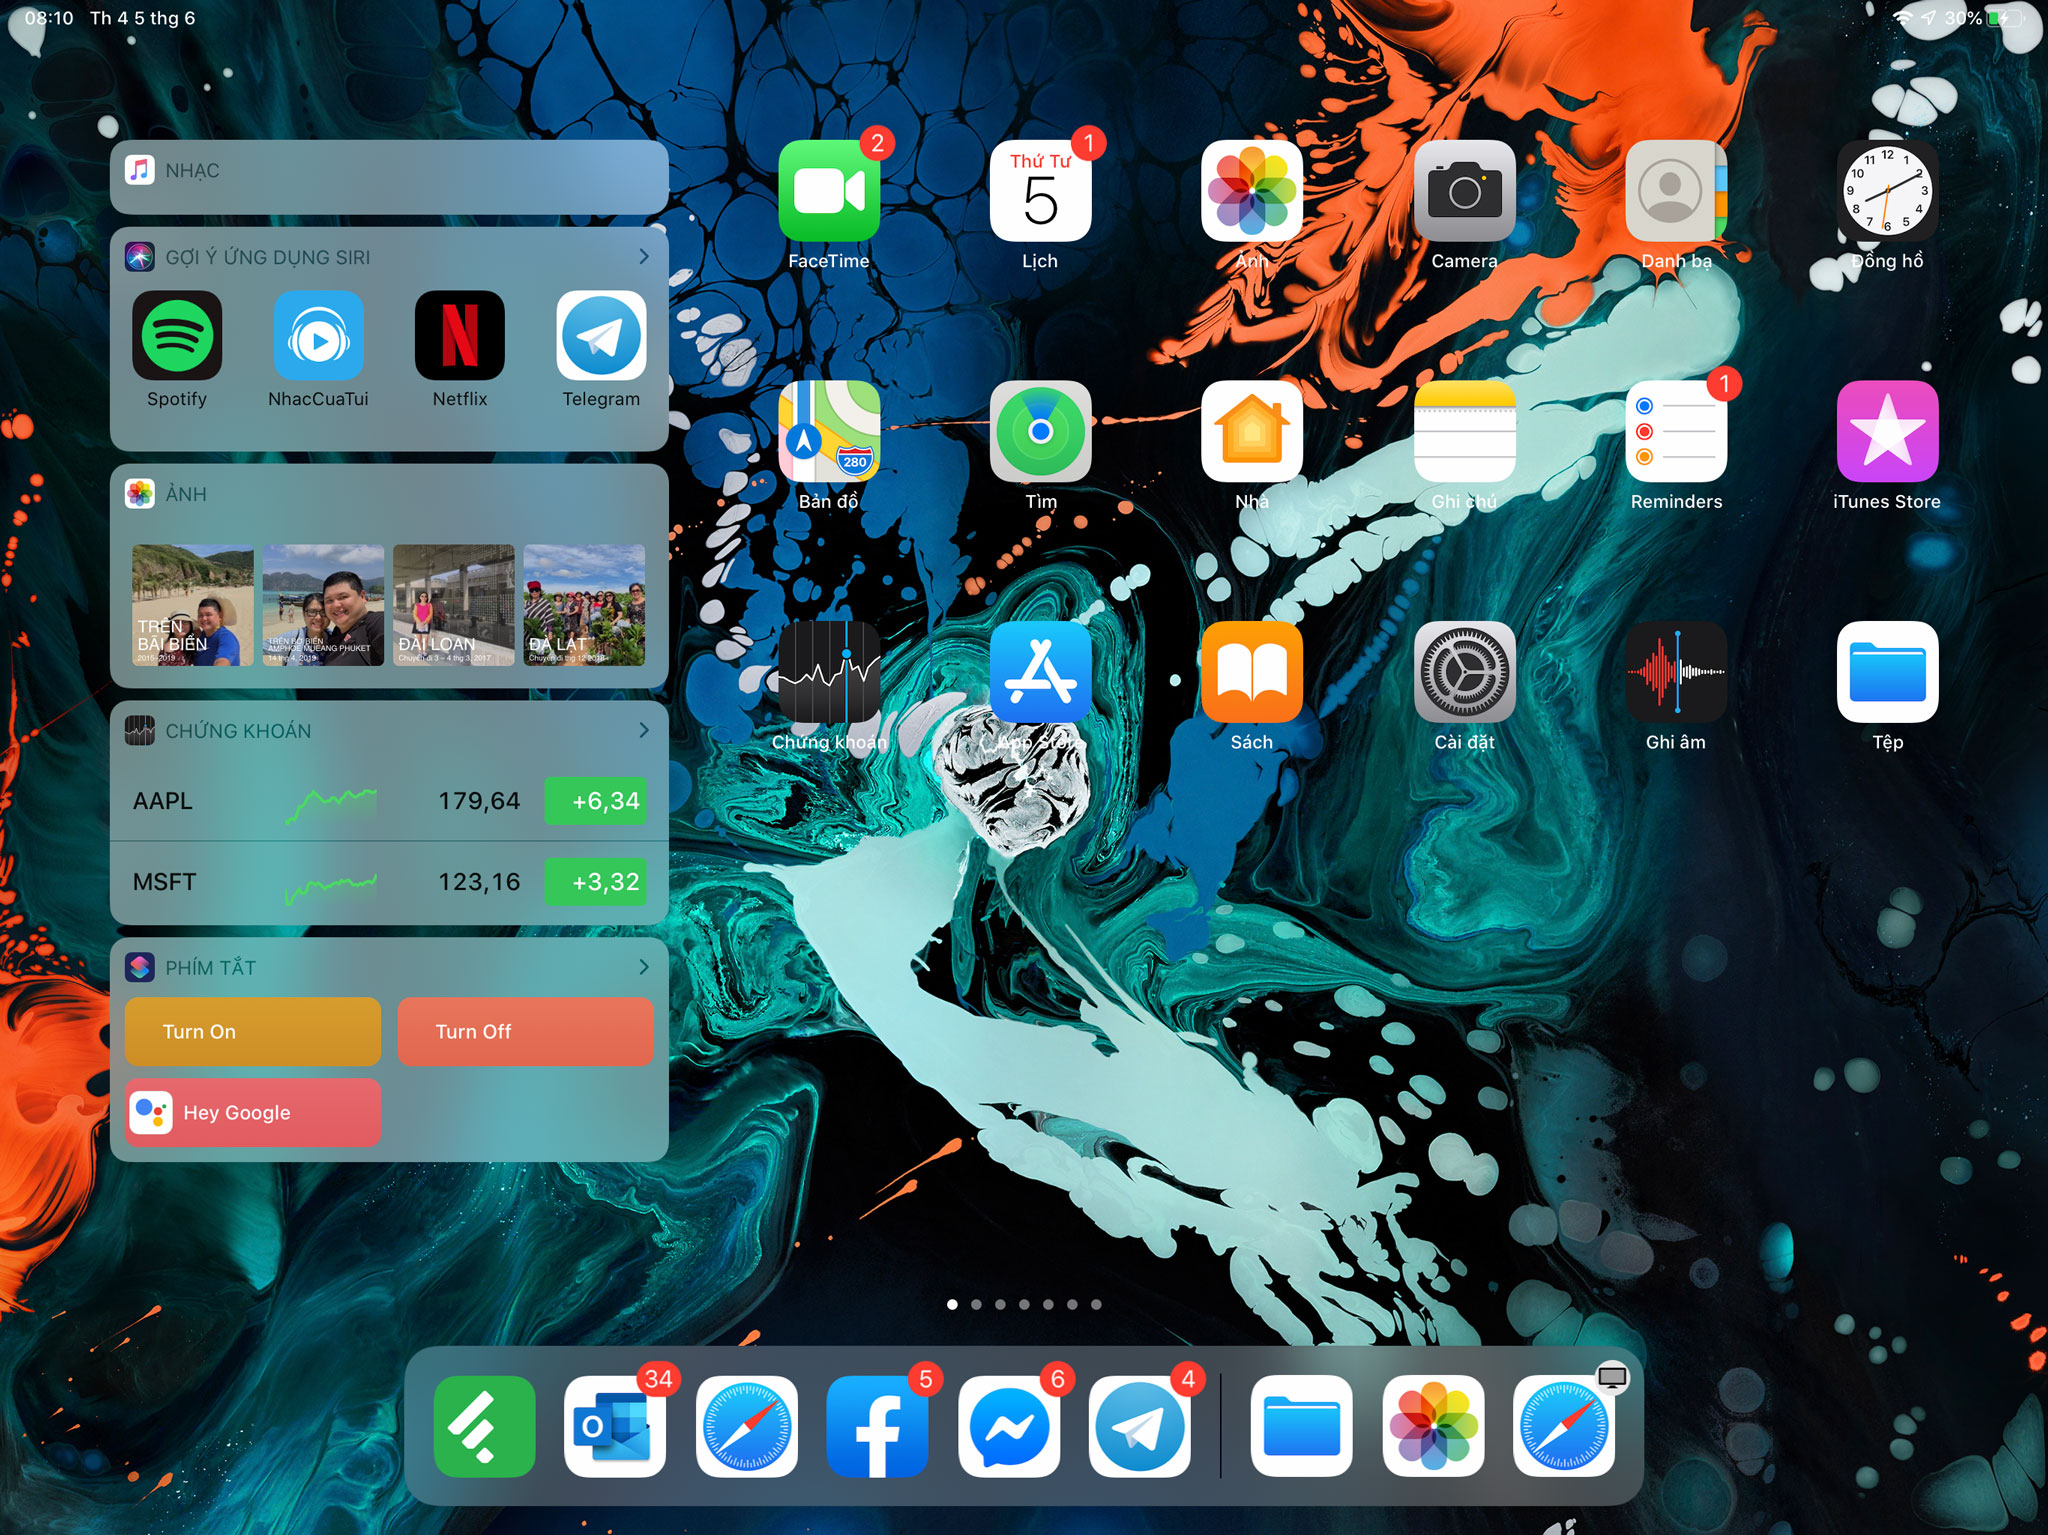Expand Gợi Ý Ứng Dụng Siri section
This screenshot has height=1535, width=2048.
645,256
